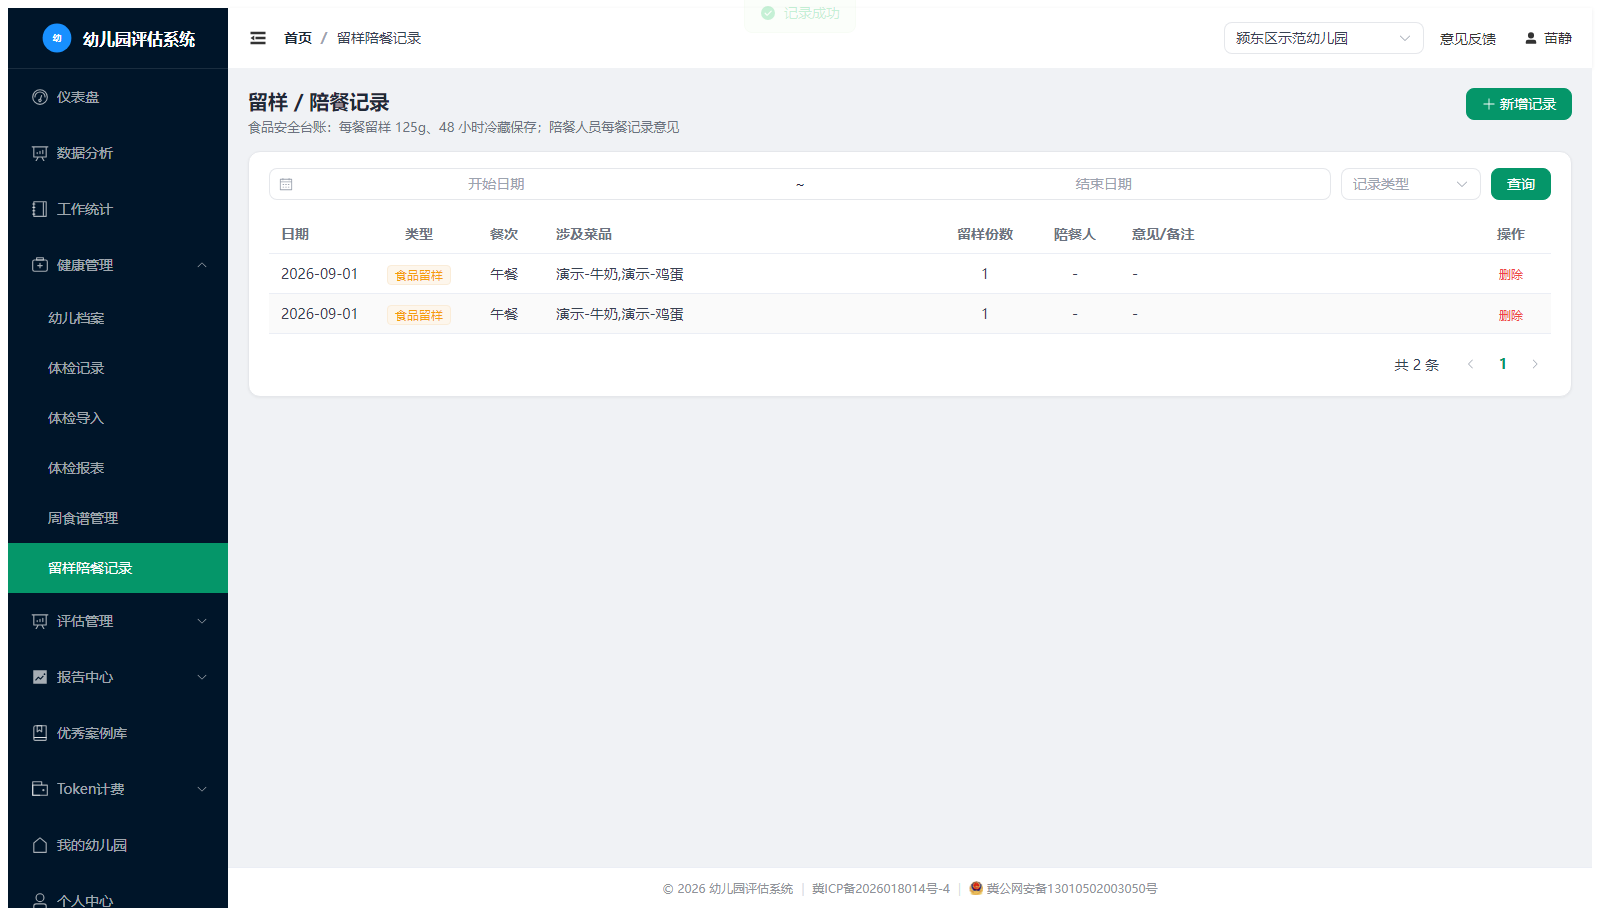Click the 数据分析 sidebar icon
The image size is (1600, 916).
tap(40, 153)
